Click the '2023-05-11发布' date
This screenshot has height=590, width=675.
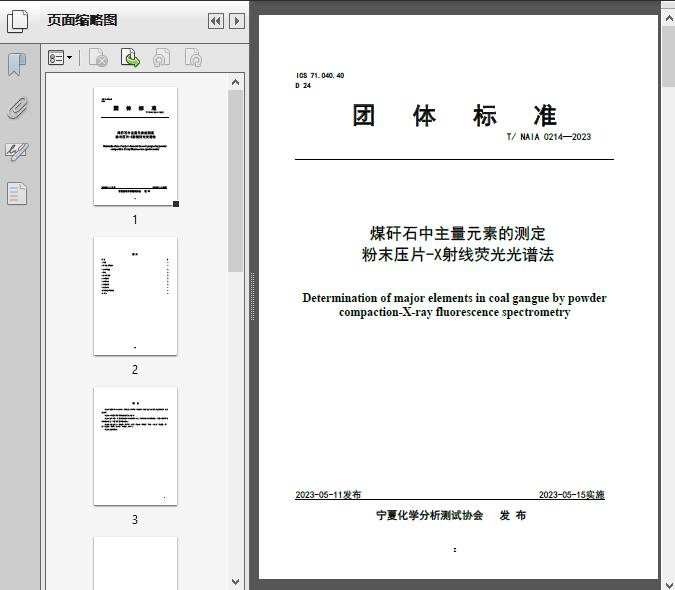(328, 495)
